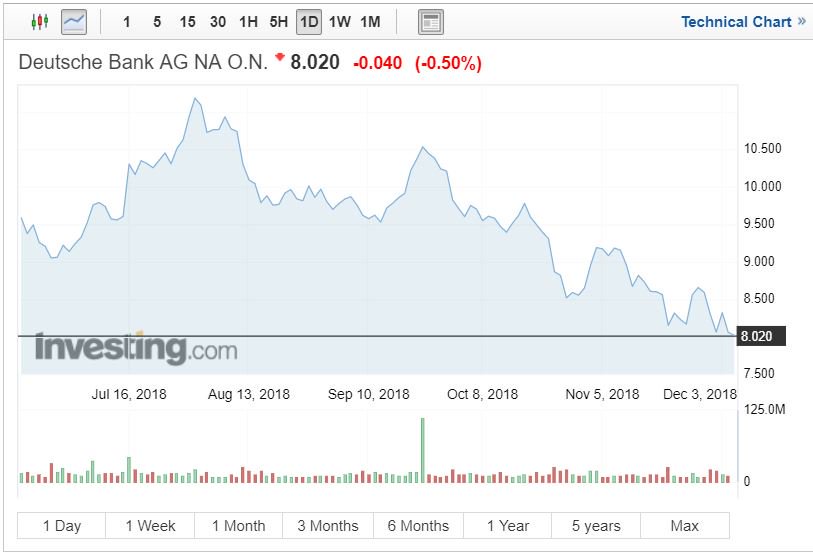Viewport: 813px width, 559px height.
Task: Select the 1W interval
Action: click(x=340, y=22)
